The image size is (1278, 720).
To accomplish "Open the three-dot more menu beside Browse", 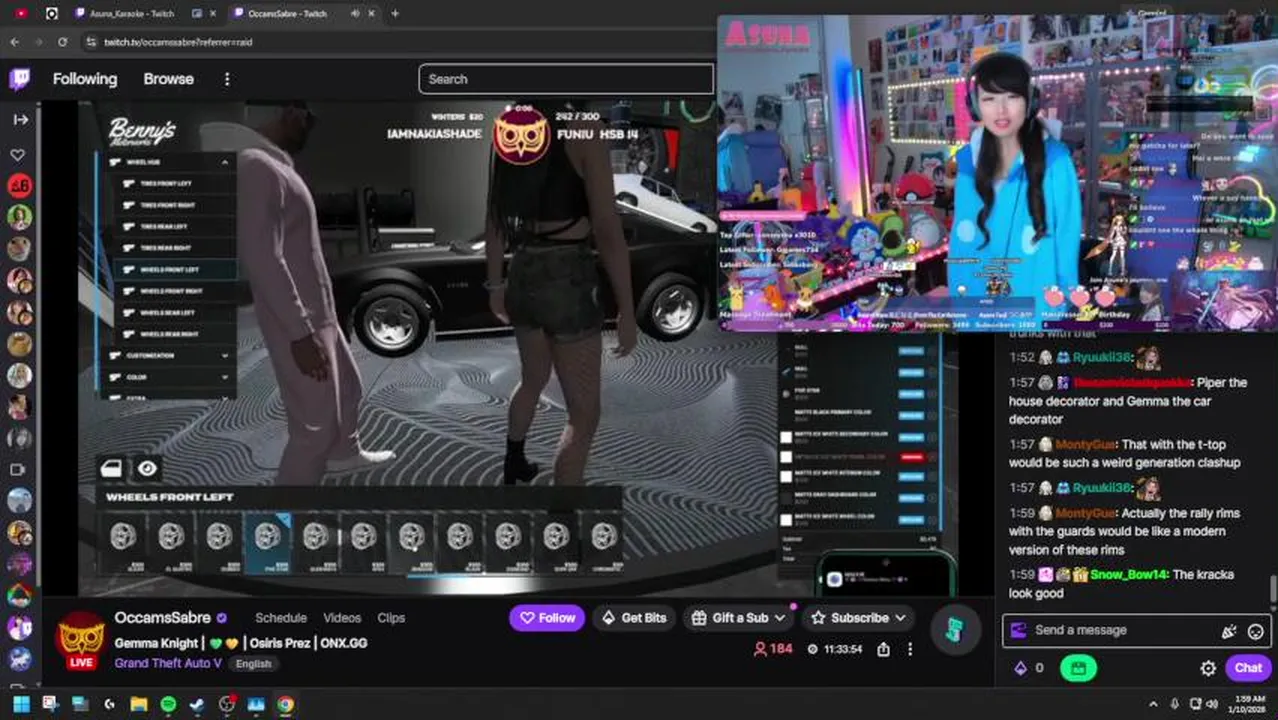I will [x=227, y=79].
